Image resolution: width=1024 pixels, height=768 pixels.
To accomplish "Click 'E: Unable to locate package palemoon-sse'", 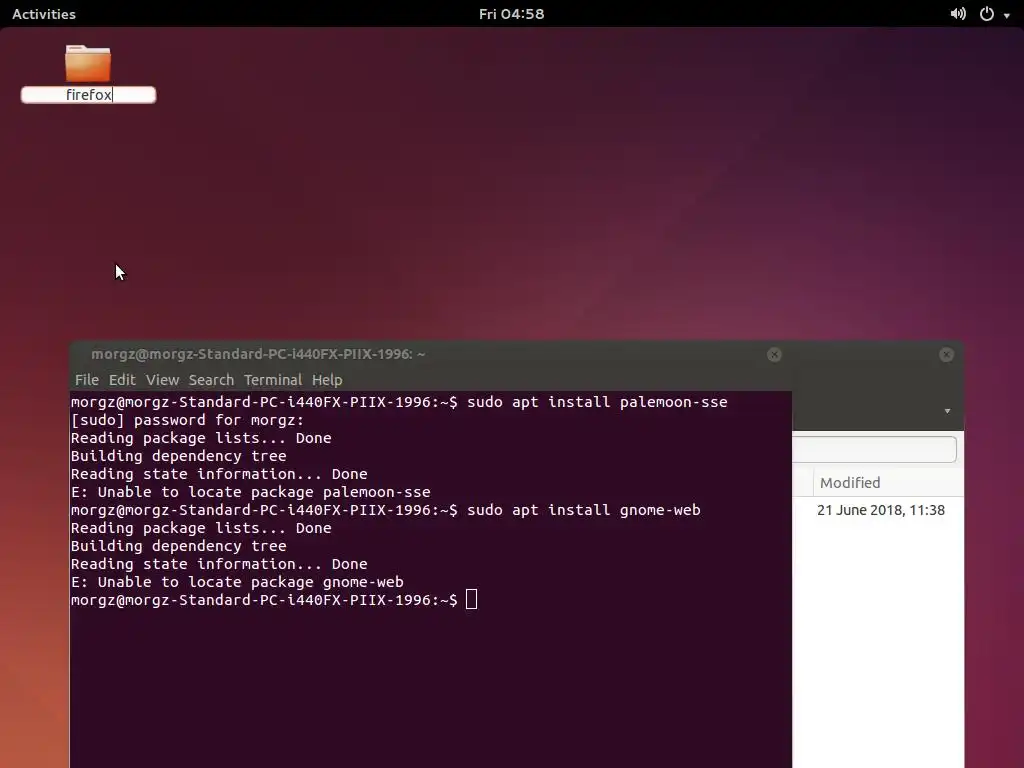I will pos(251,492).
